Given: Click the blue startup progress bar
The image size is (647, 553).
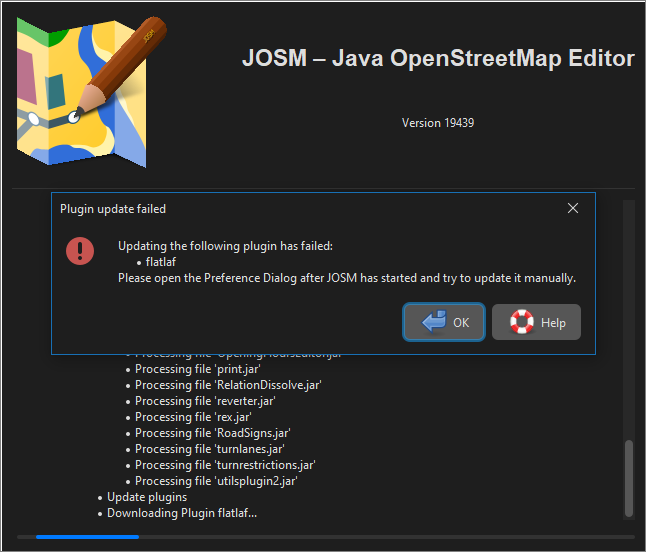Looking at the screenshot, I should tap(87, 537).
